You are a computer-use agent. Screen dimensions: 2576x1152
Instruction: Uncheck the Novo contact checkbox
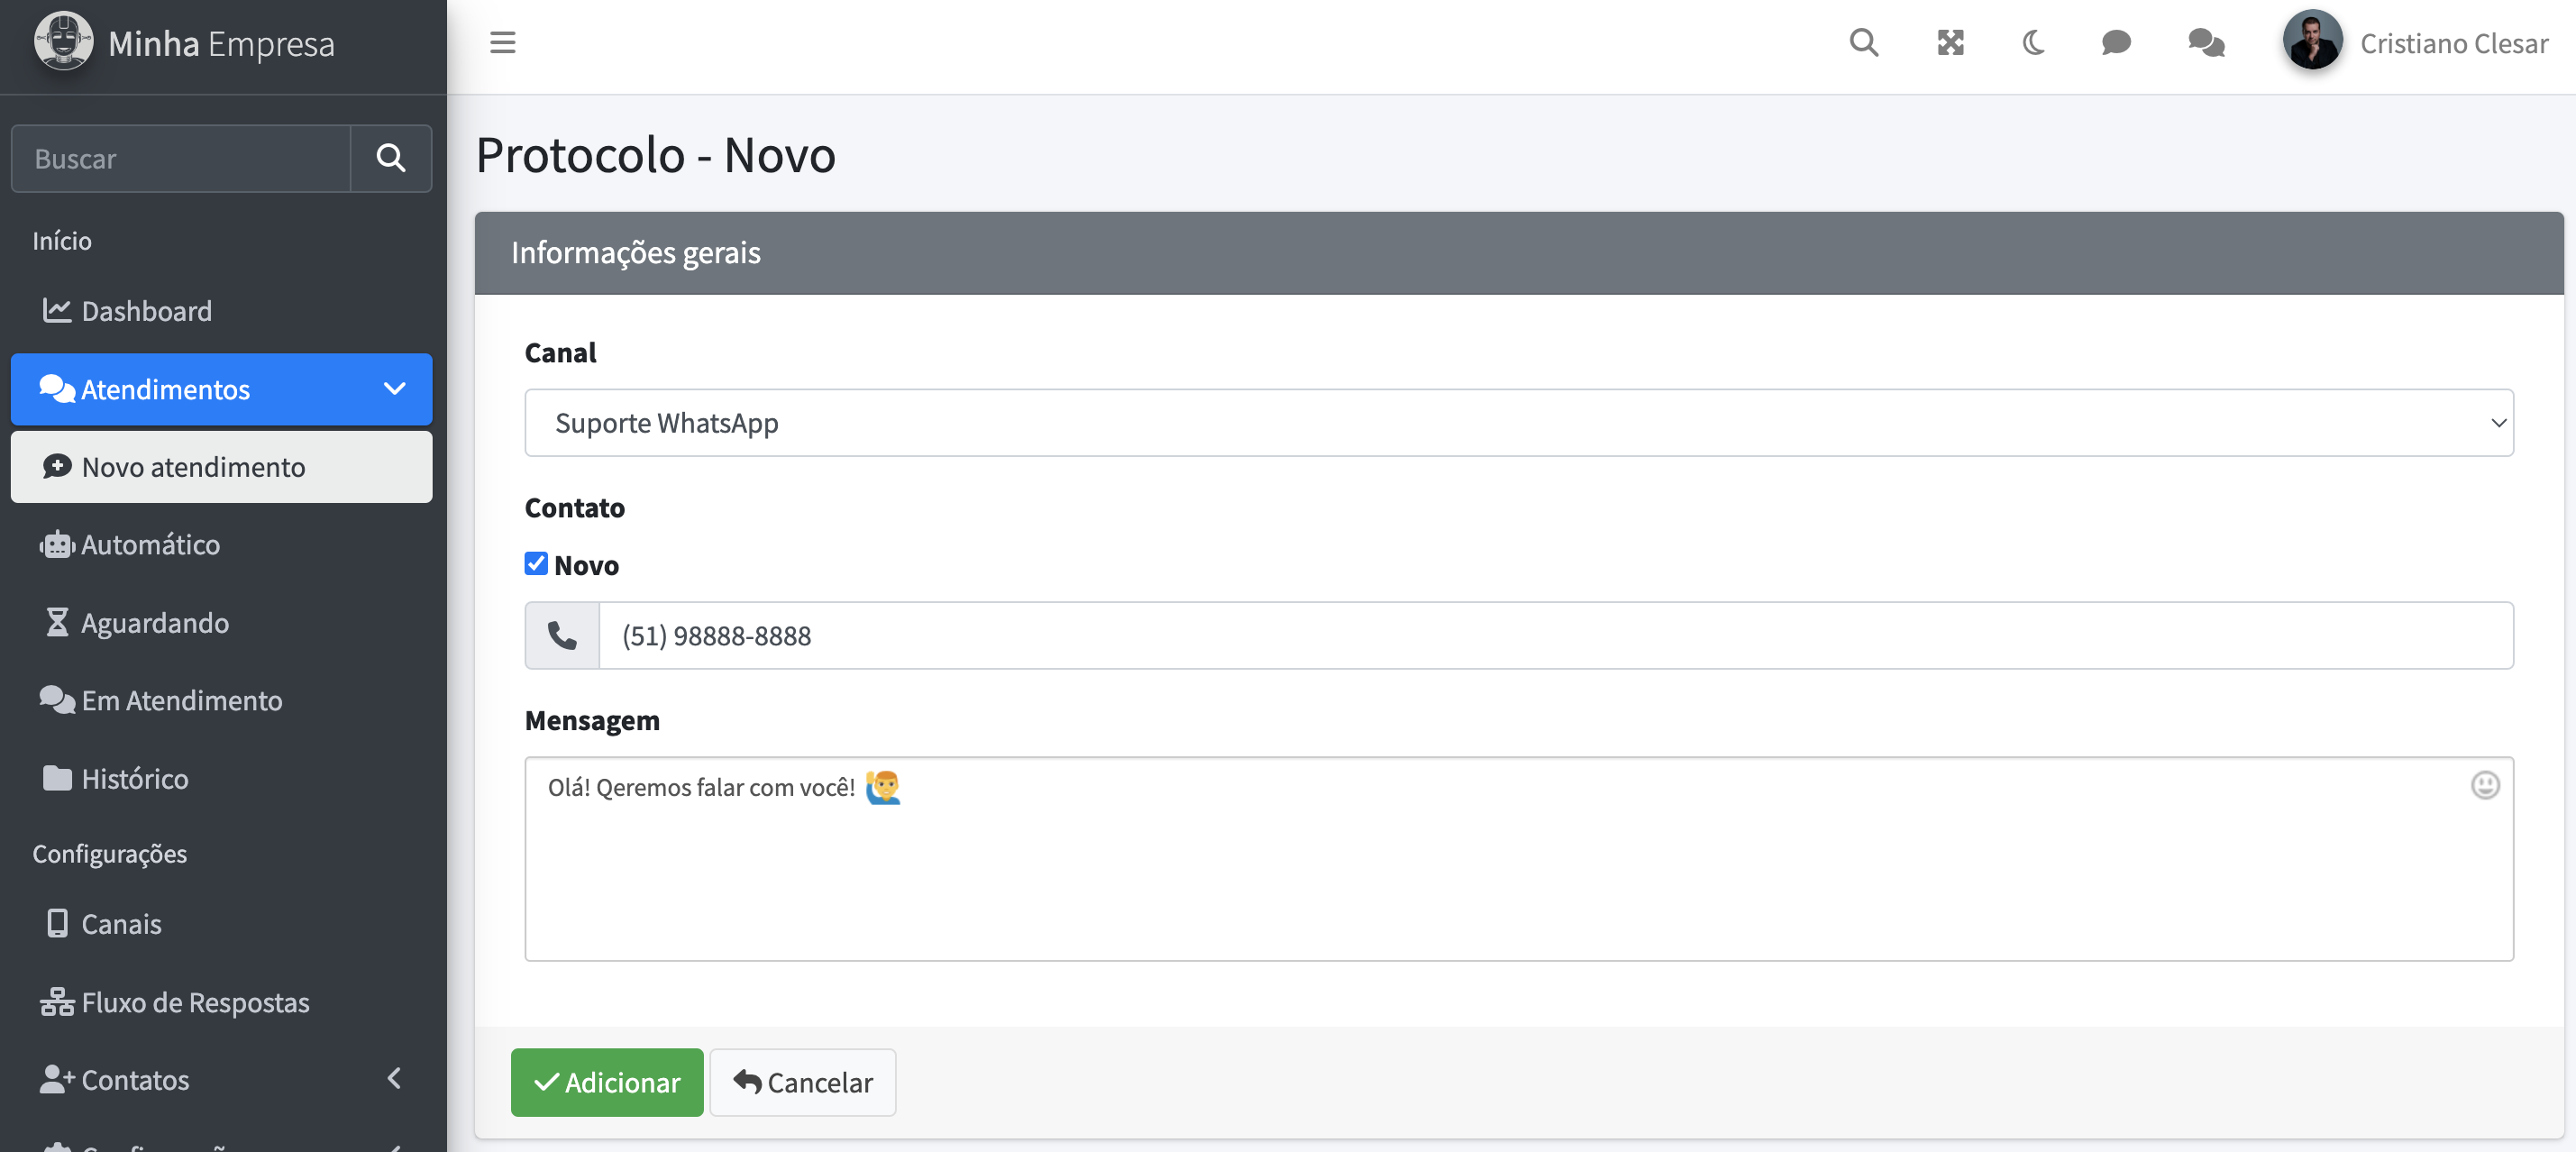coord(536,564)
